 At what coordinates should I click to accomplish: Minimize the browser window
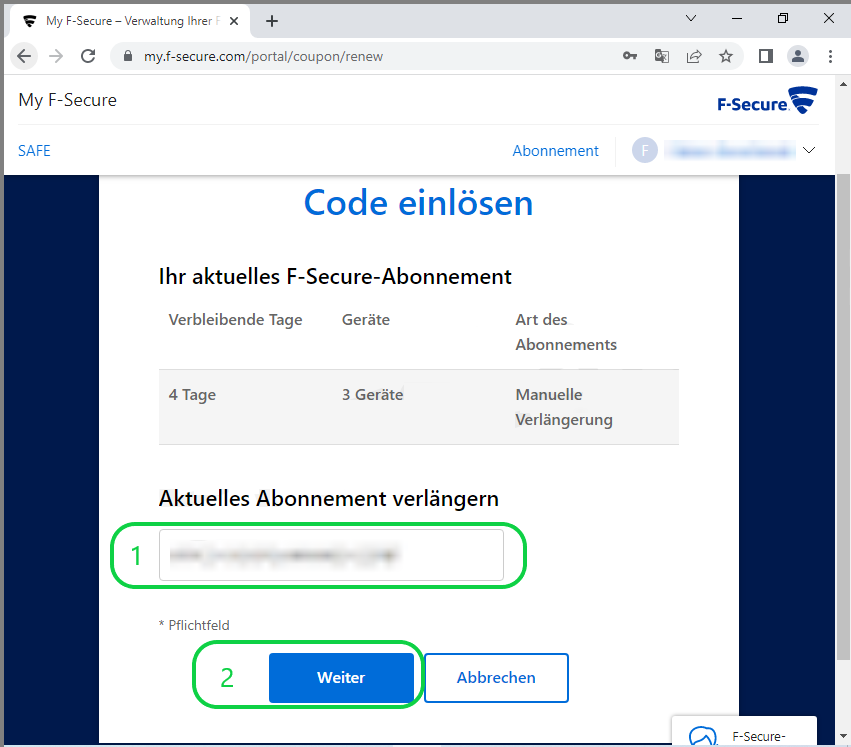pyautogui.click(x=736, y=18)
